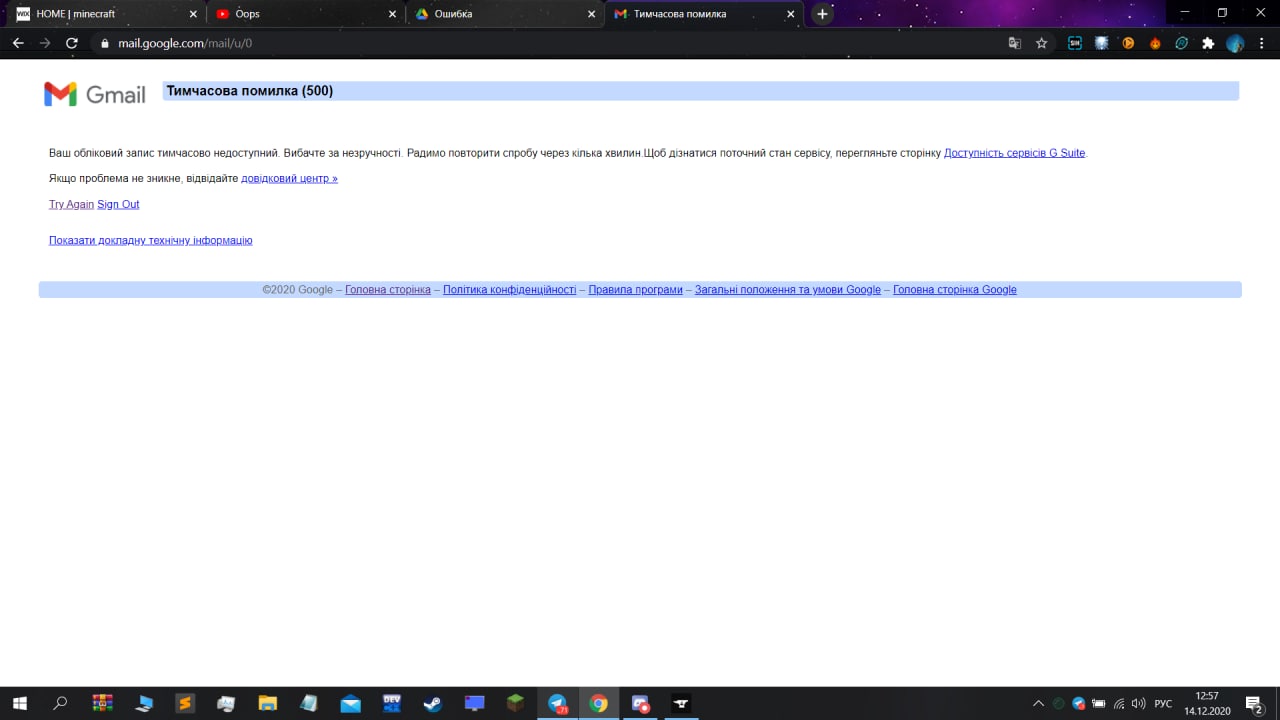Open Google Translate icon in address bar
Viewport: 1280px width, 720px height.
point(1015,43)
